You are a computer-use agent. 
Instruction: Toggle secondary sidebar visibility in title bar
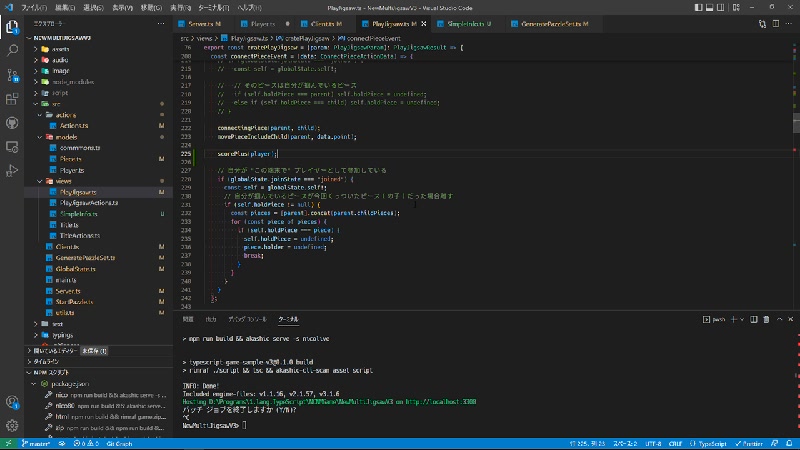tap(721, 8)
